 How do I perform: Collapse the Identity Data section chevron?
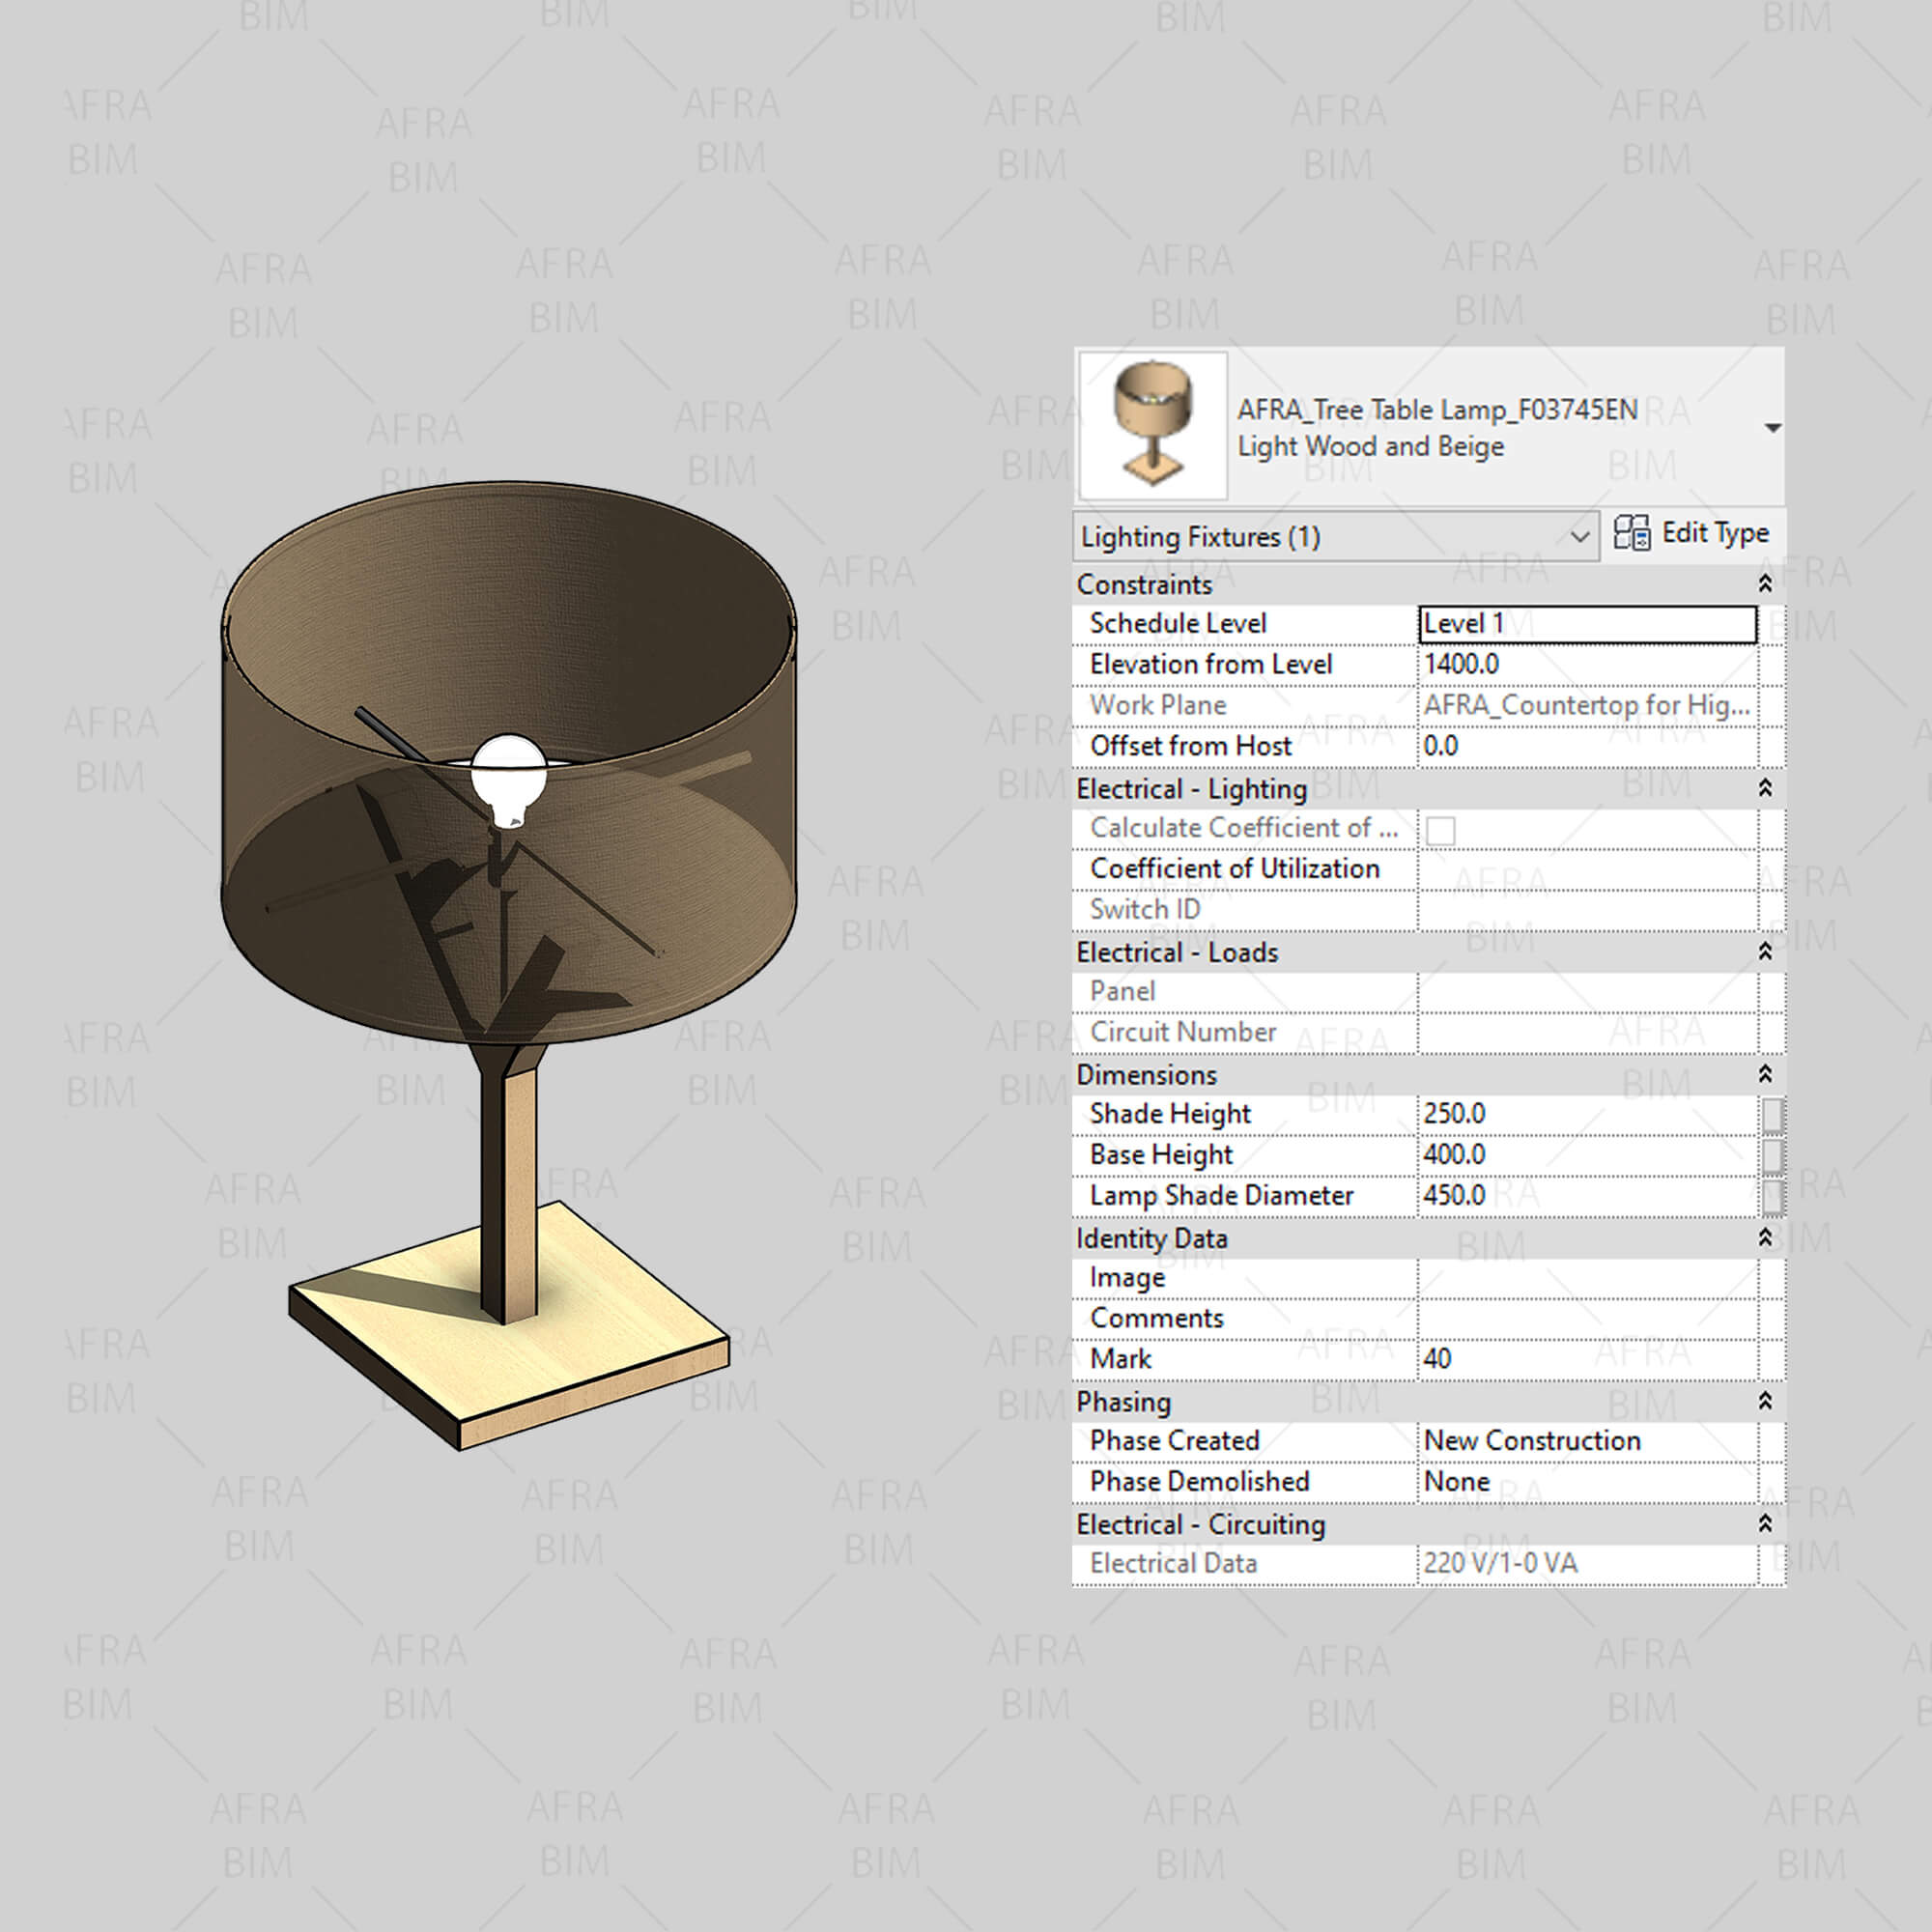point(1765,1238)
